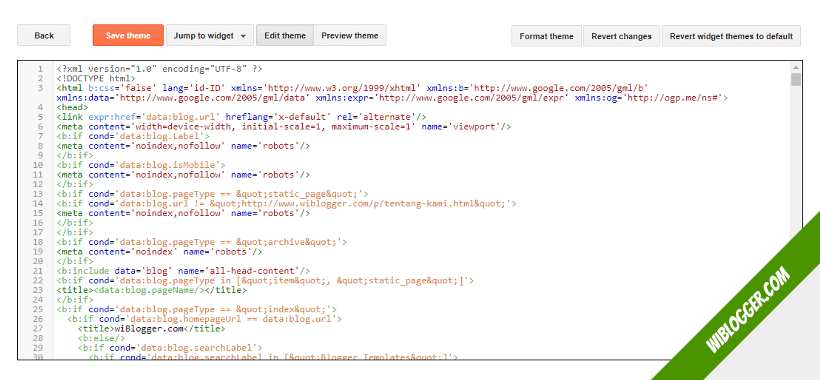
Task: Save the theme with the orange button
Action: coord(128,36)
